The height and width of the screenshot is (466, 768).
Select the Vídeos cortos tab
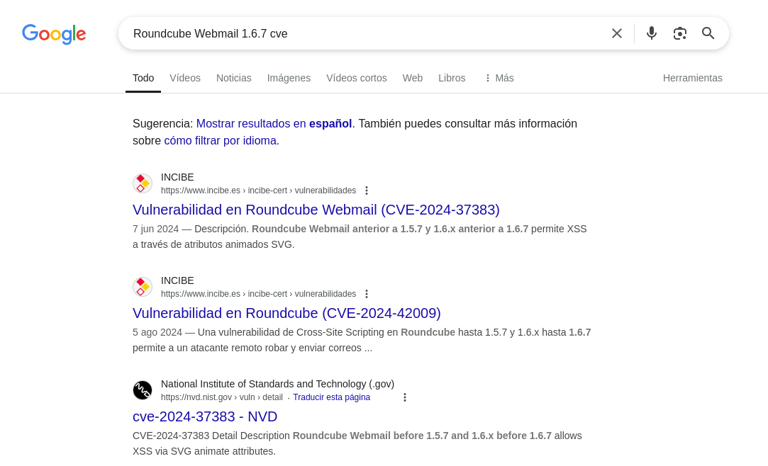click(356, 78)
